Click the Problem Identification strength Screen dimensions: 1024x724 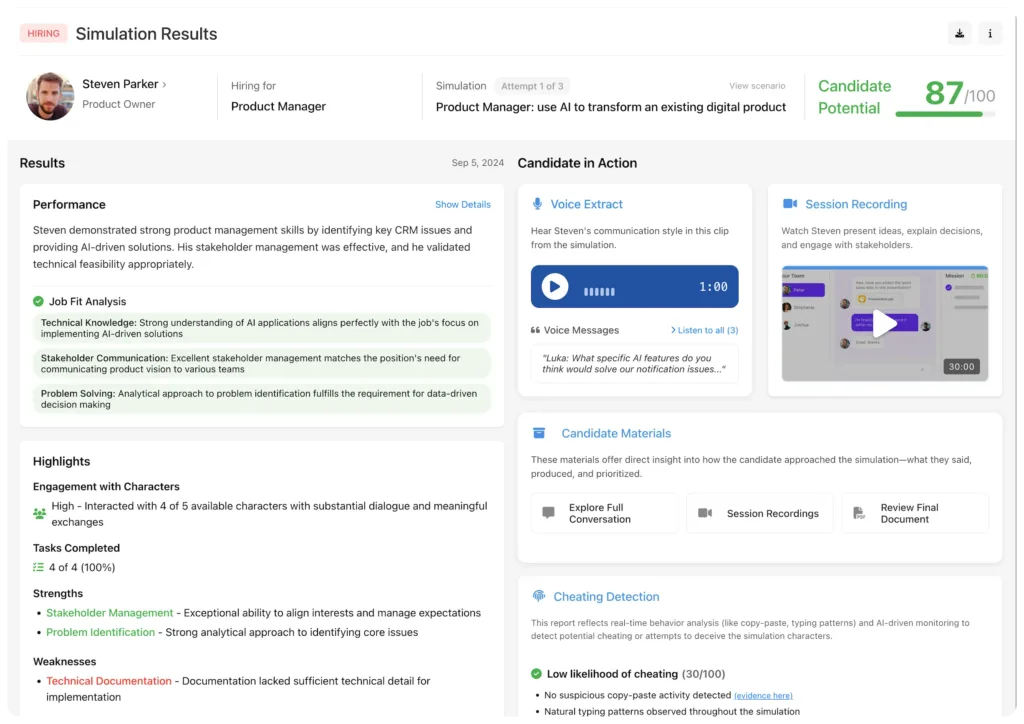pos(101,632)
